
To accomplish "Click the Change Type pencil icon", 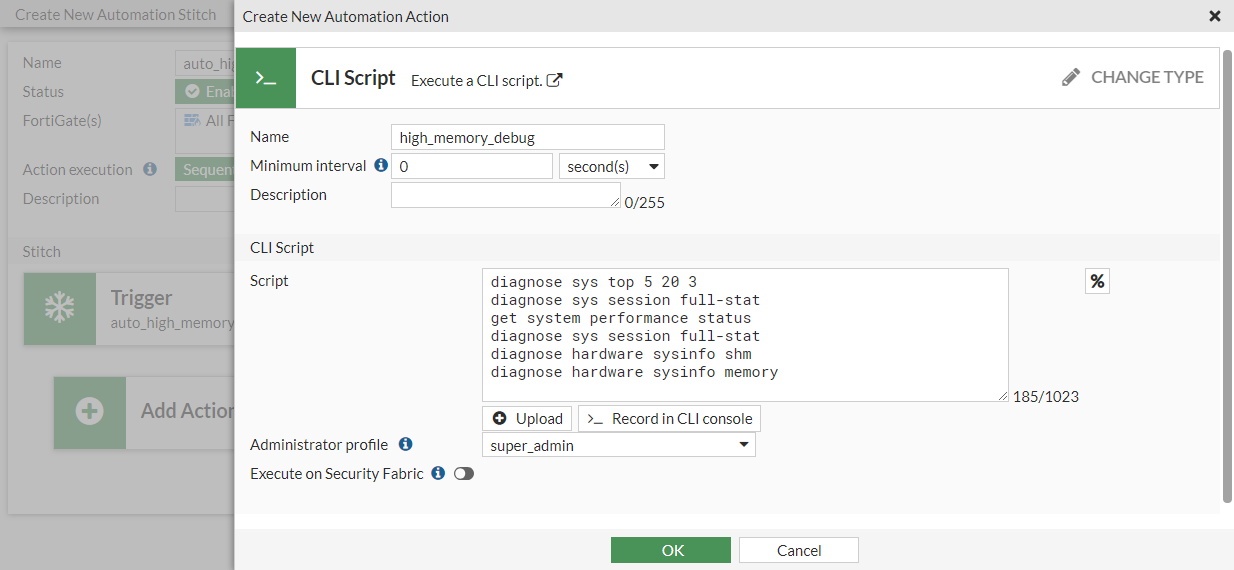I will [x=1071, y=77].
